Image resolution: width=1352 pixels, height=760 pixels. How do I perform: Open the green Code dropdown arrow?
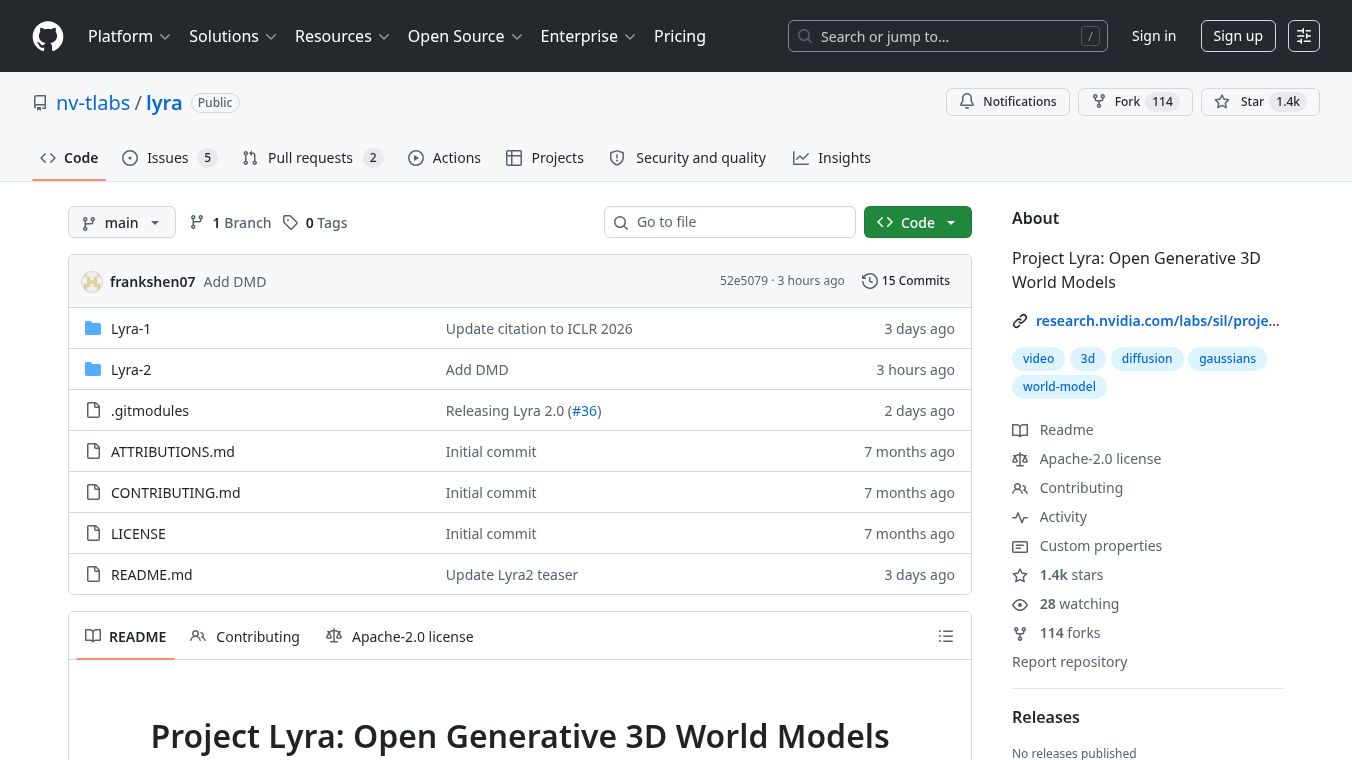[951, 222]
